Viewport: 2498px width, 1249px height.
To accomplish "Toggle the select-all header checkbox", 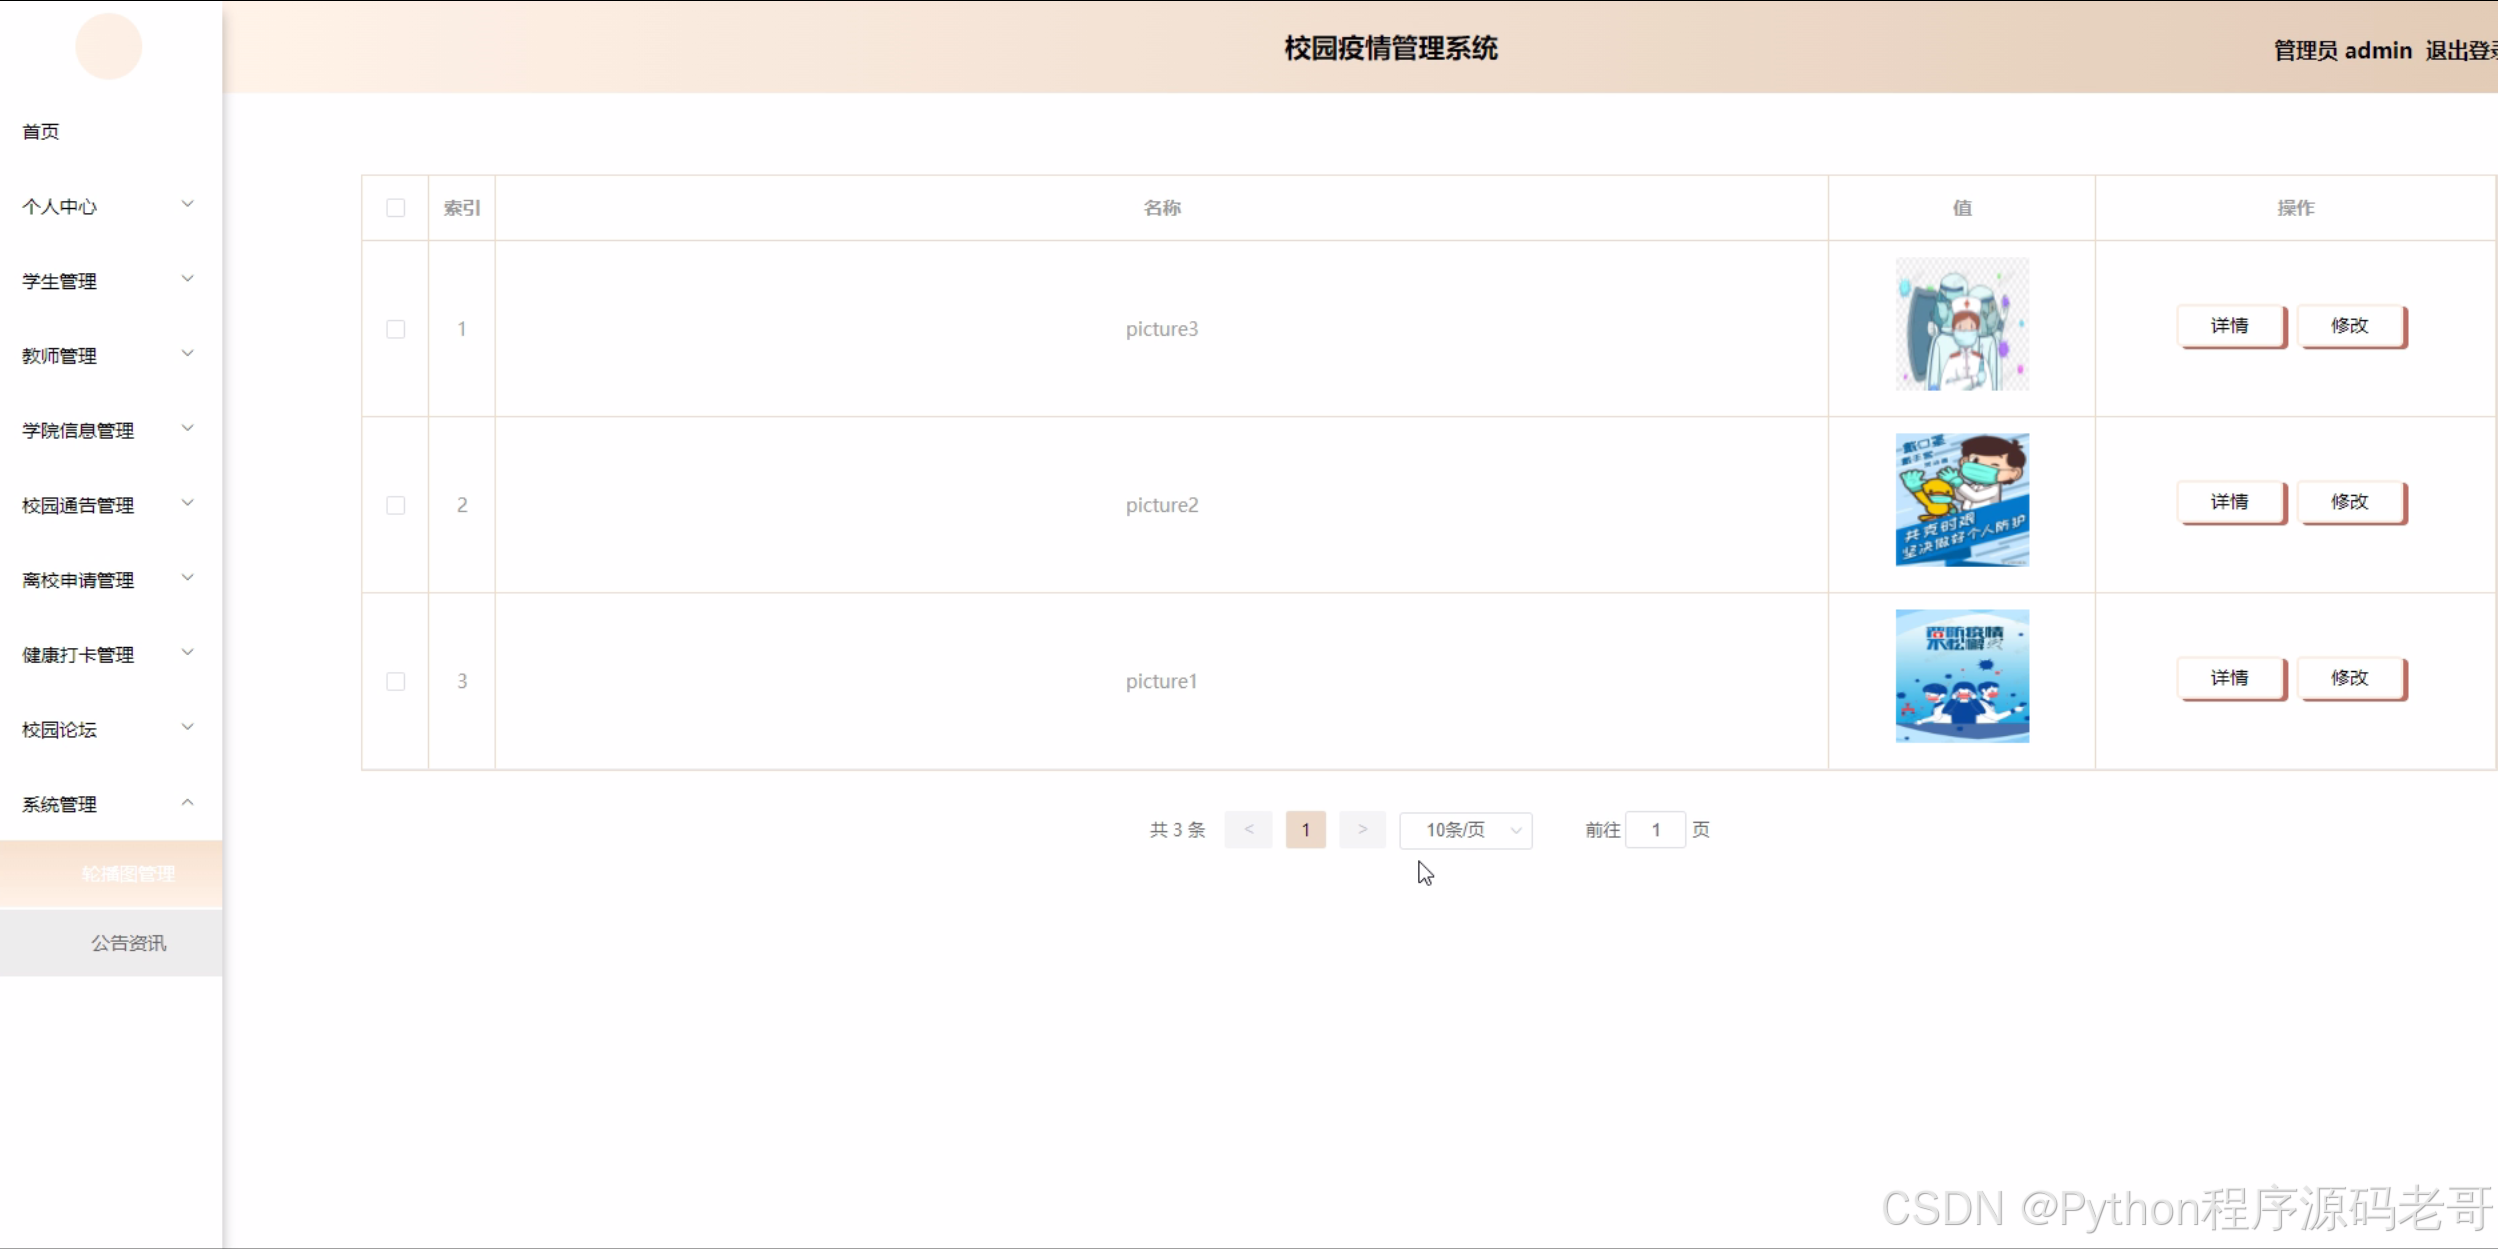I will point(395,208).
